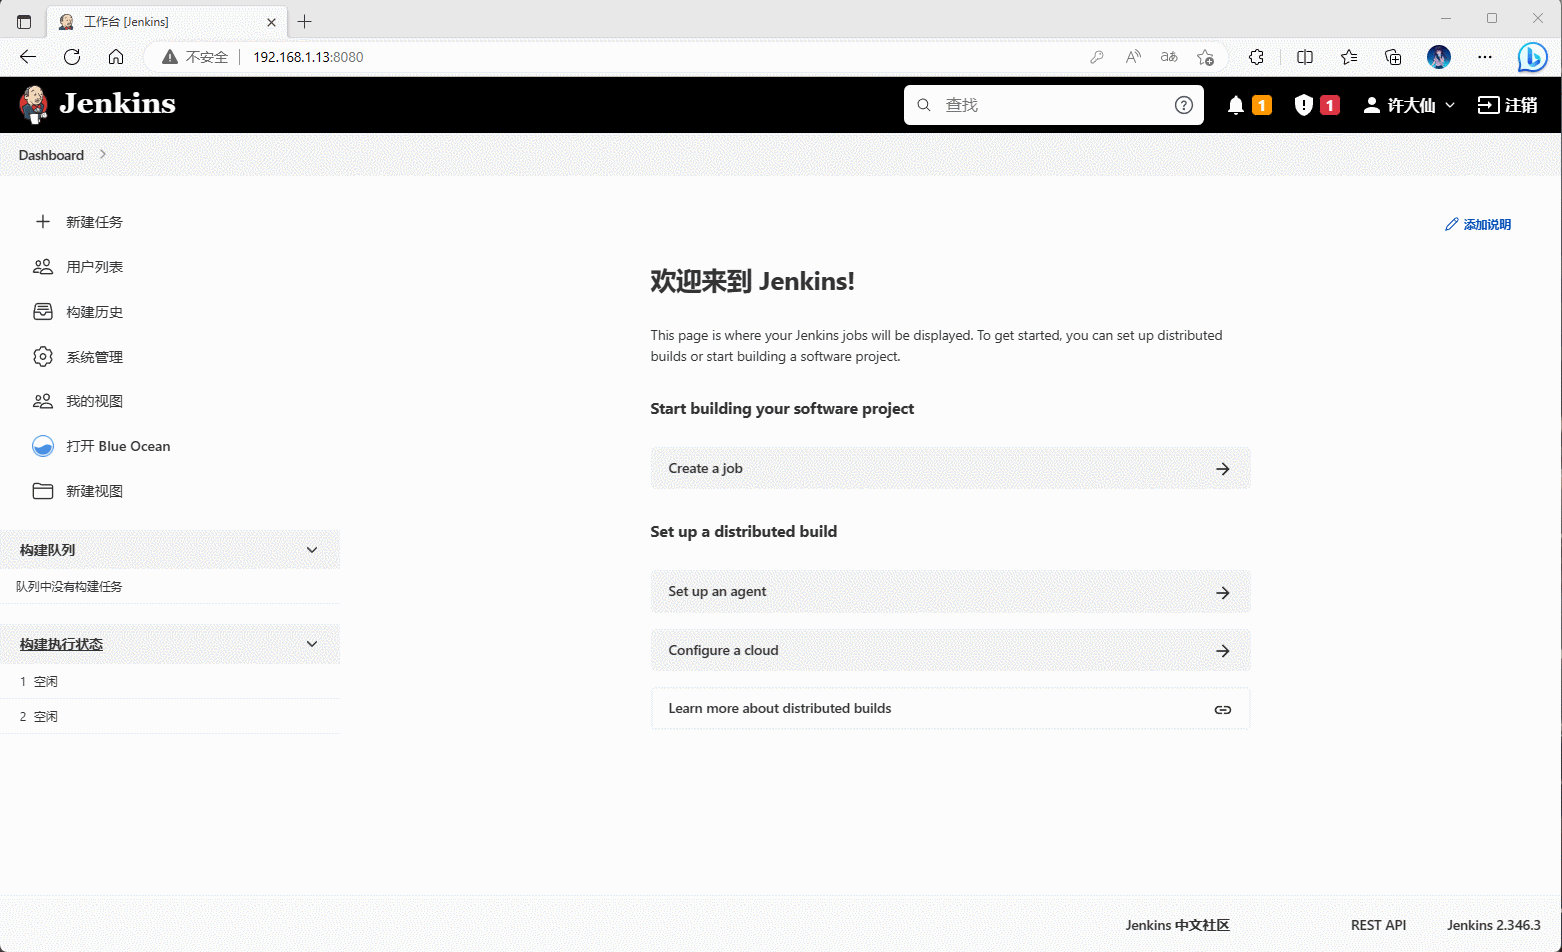Click the Configure a cloud button
The height and width of the screenshot is (952, 1562).
(x=950, y=650)
